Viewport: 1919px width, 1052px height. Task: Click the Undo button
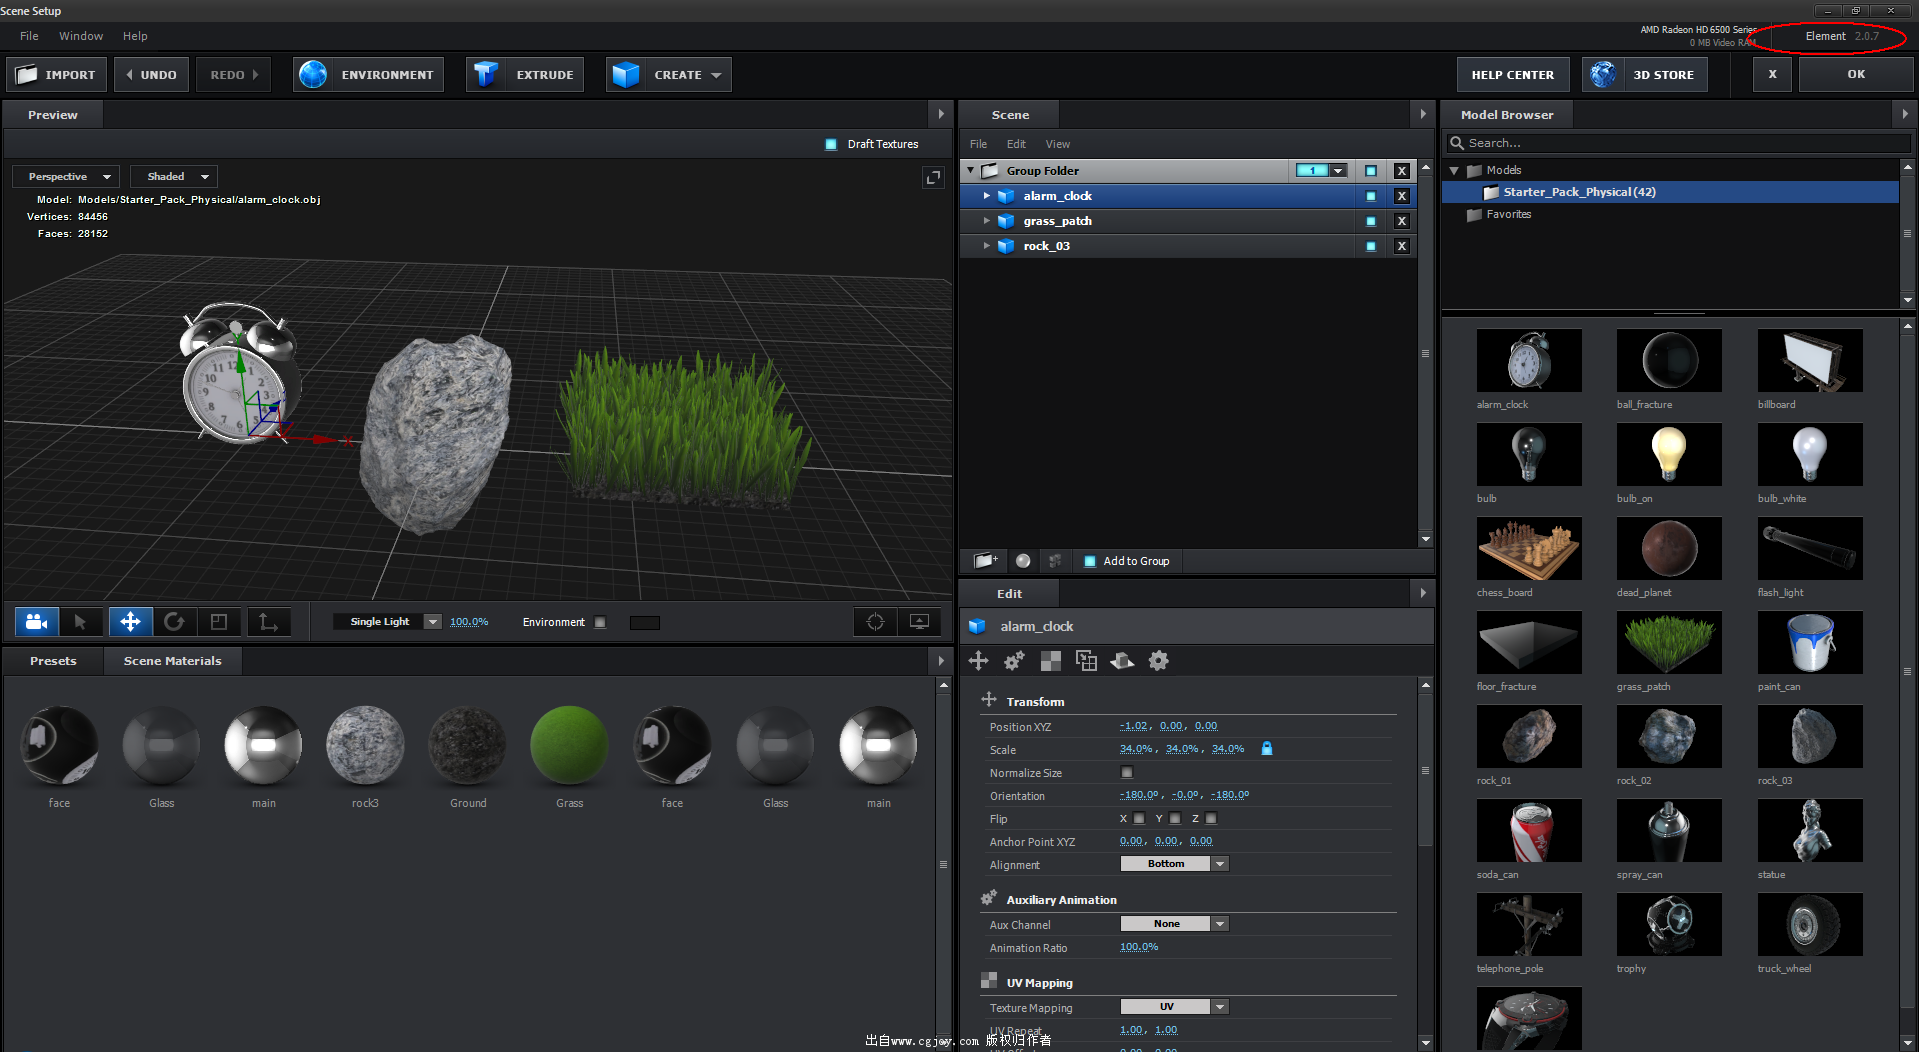(151, 75)
